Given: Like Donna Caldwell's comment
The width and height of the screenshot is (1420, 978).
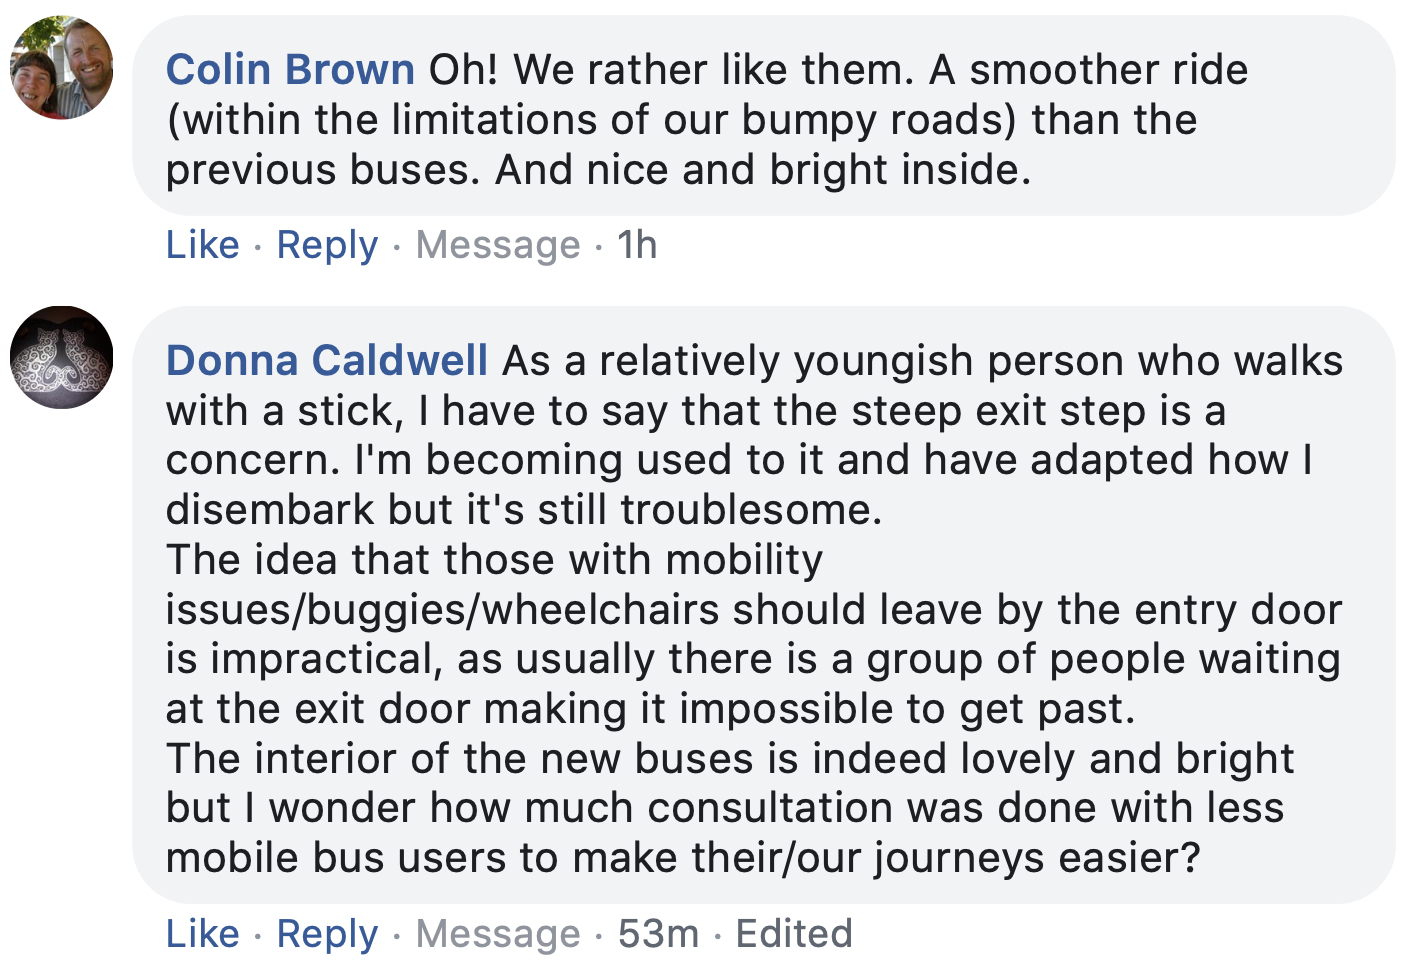Looking at the screenshot, I should click(x=203, y=934).
